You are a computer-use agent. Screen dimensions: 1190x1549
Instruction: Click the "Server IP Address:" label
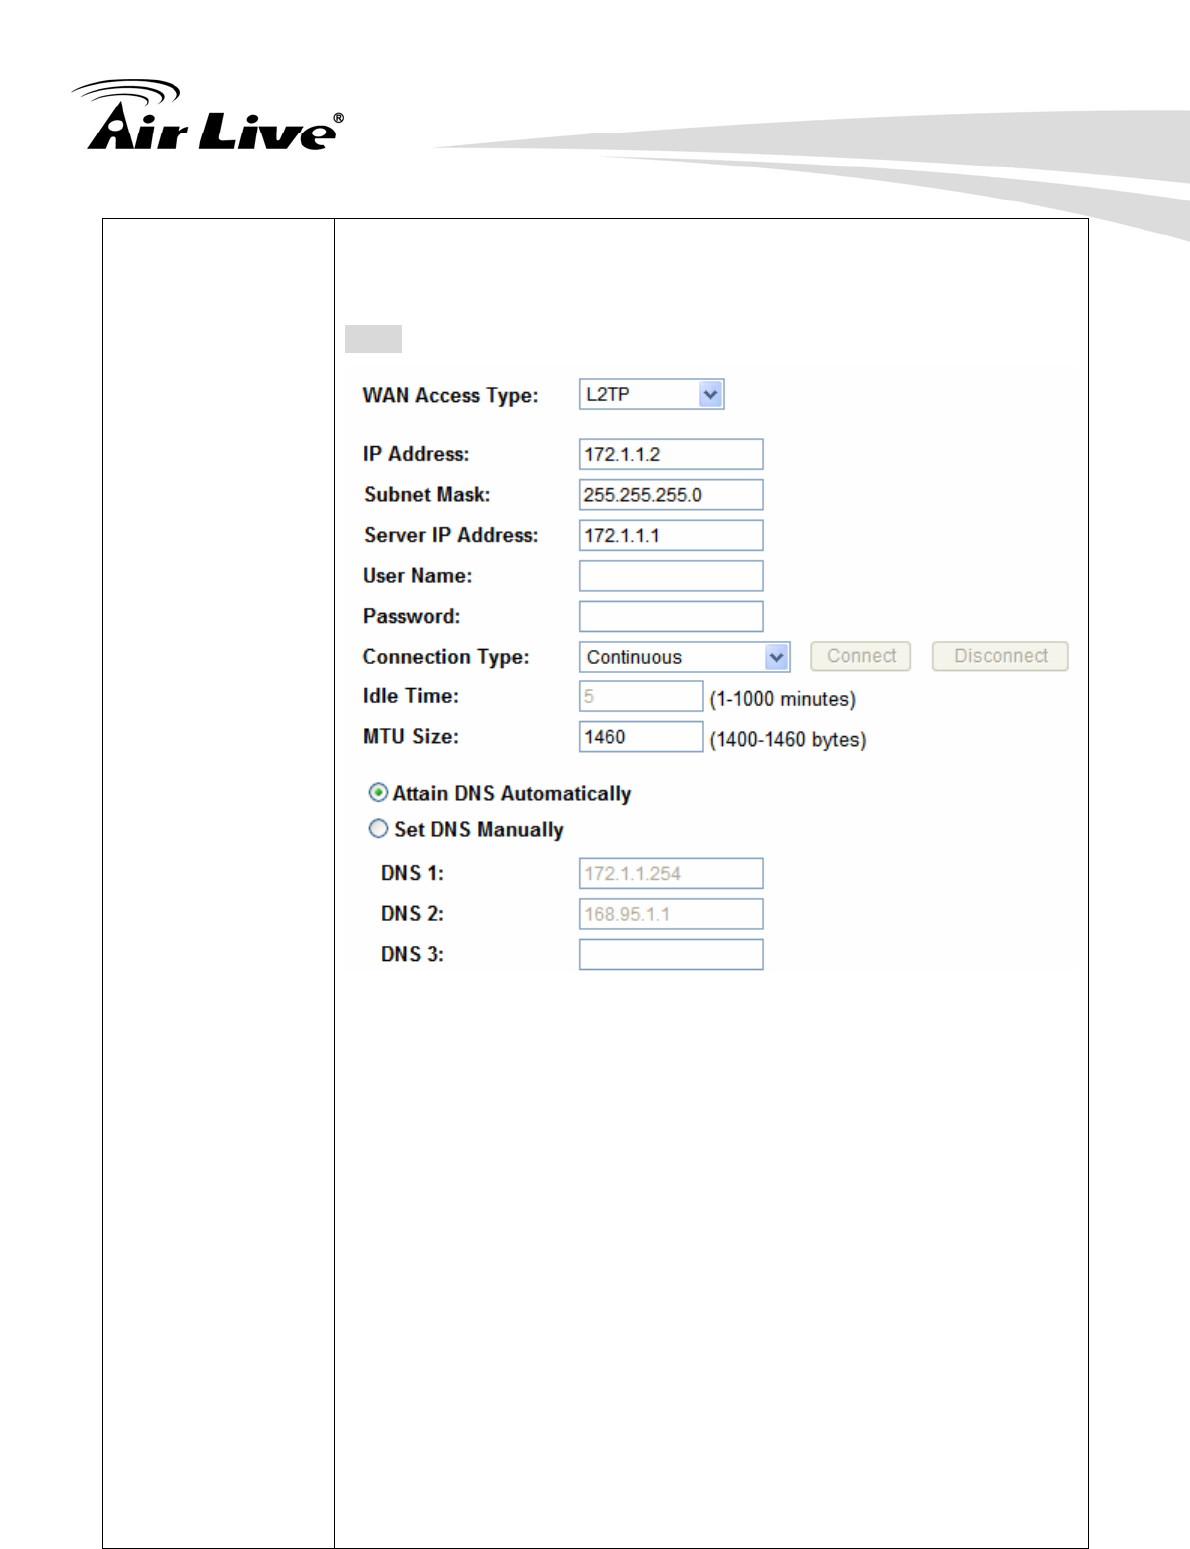click(x=451, y=535)
